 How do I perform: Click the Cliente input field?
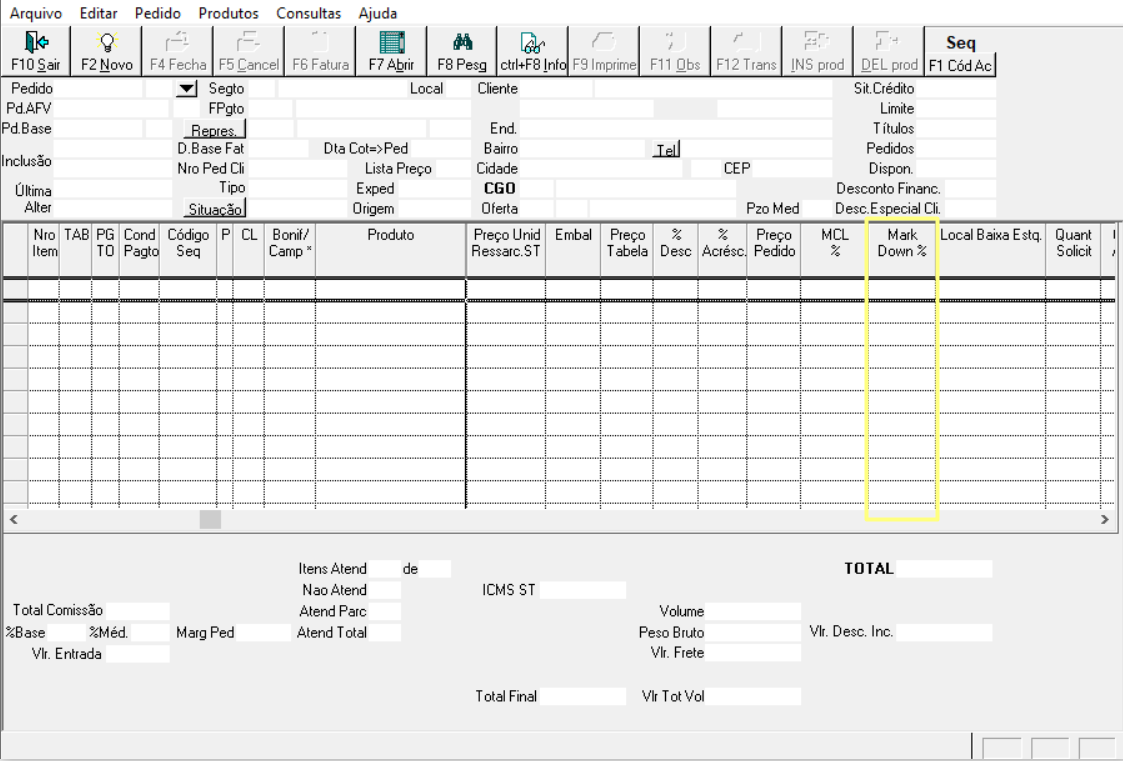click(556, 89)
